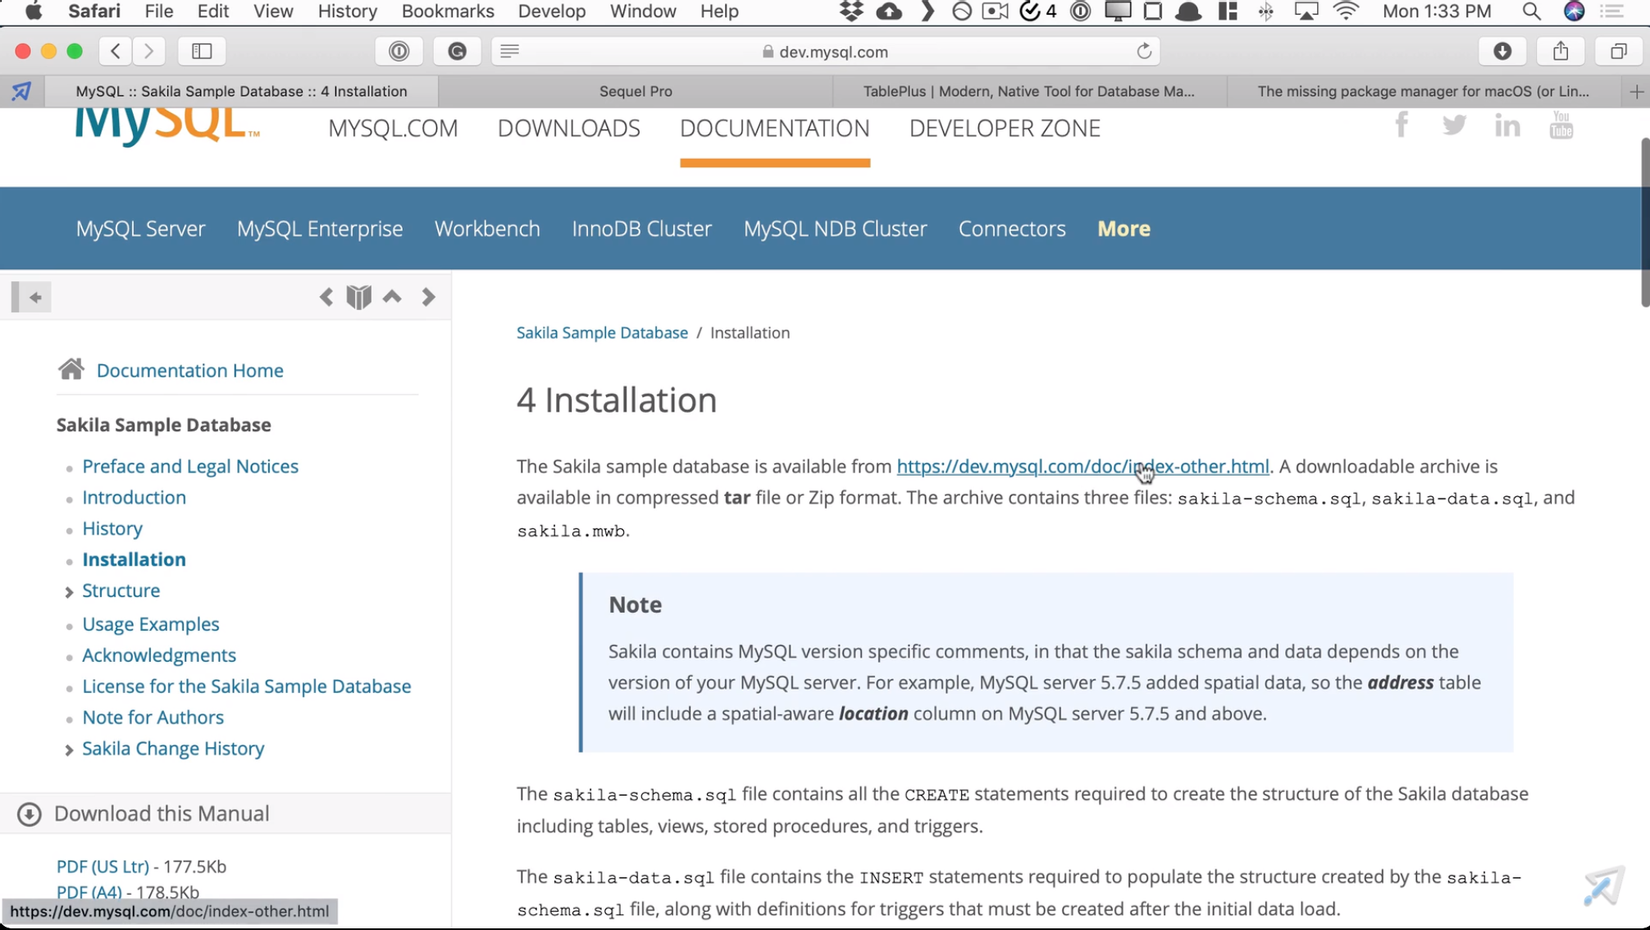Open the Acknowledgments section
Viewport: 1650px width, 930px height.
(x=159, y=655)
